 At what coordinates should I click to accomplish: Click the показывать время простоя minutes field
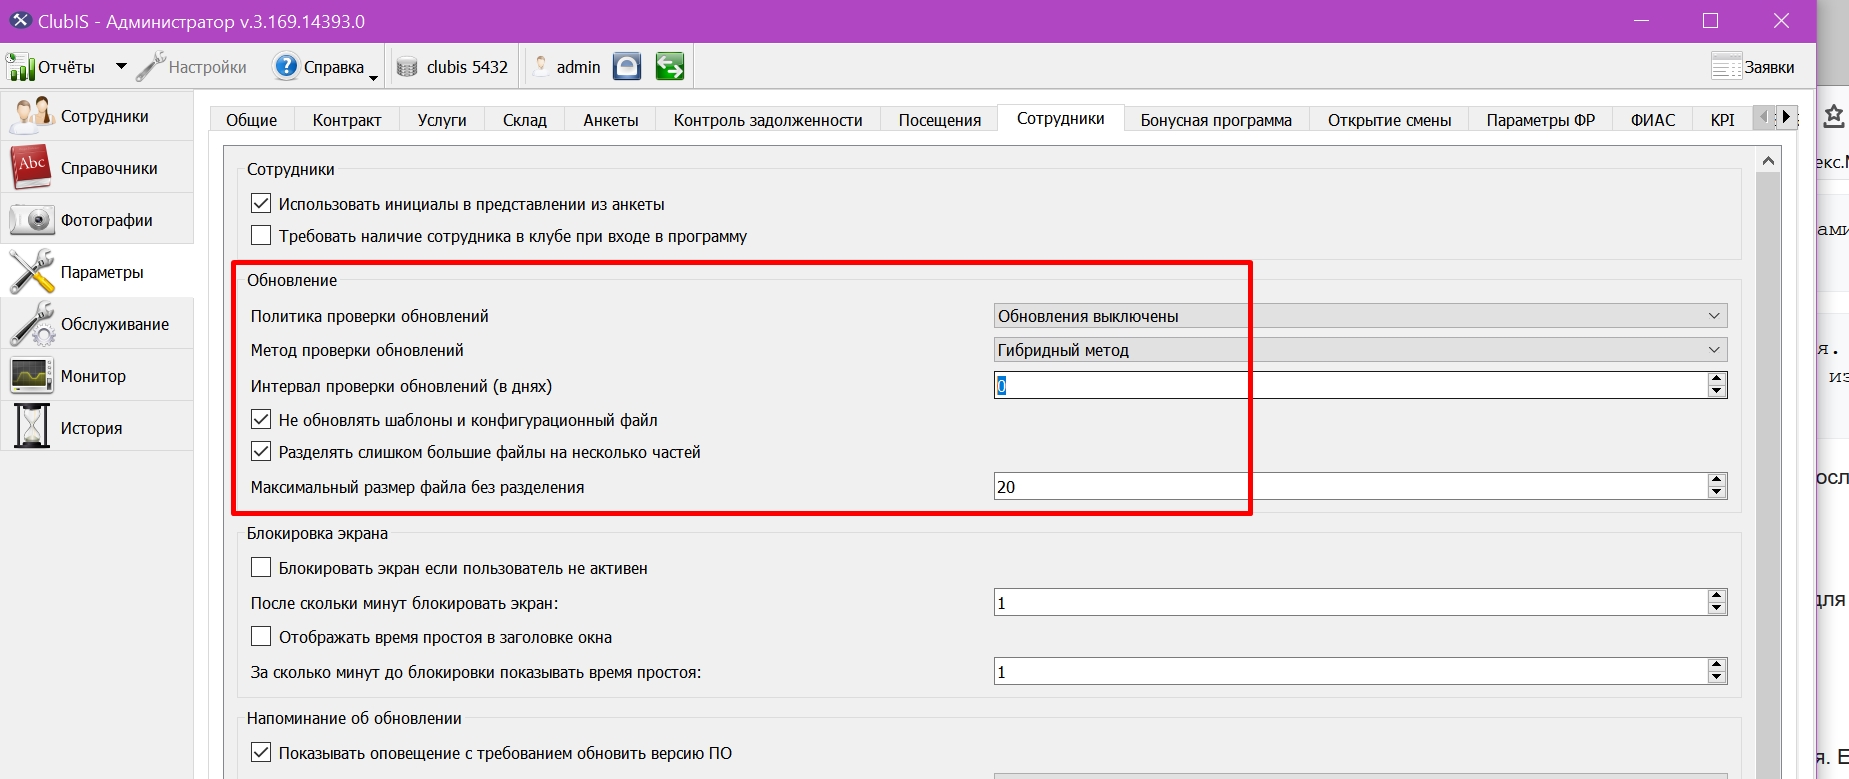click(x=1350, y=672)
